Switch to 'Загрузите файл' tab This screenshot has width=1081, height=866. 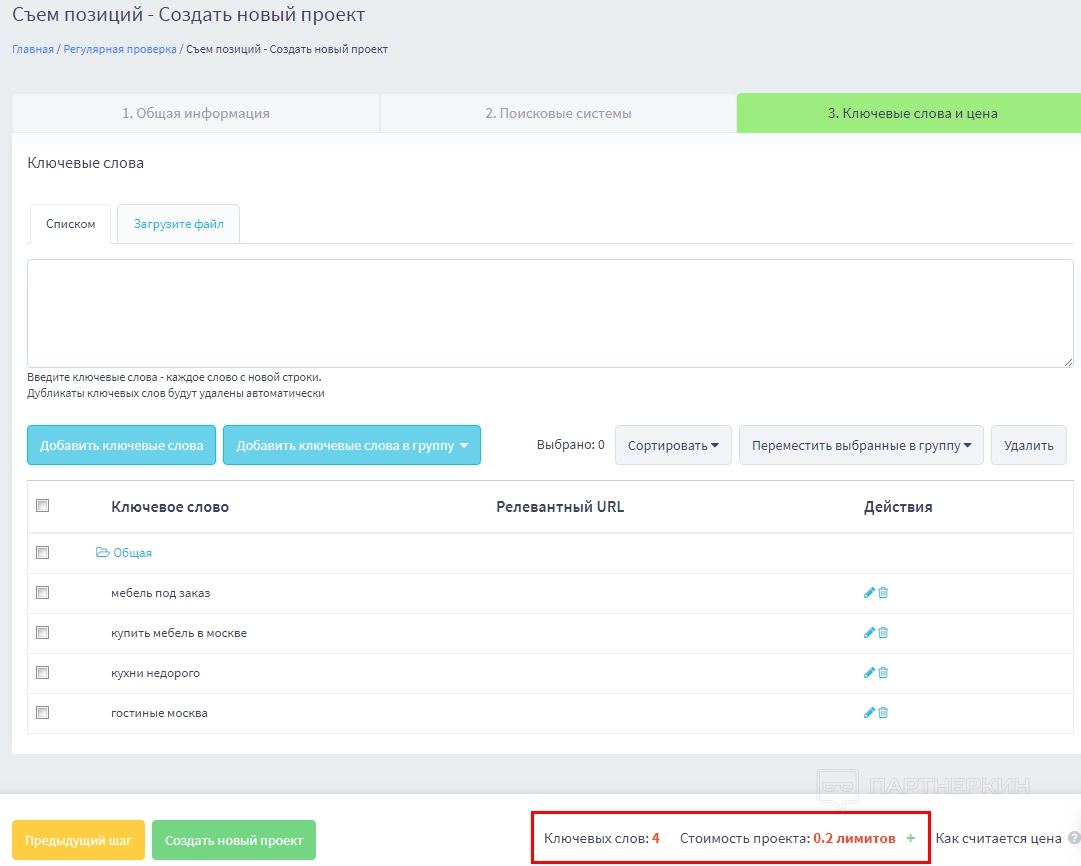tap(179, 224)
